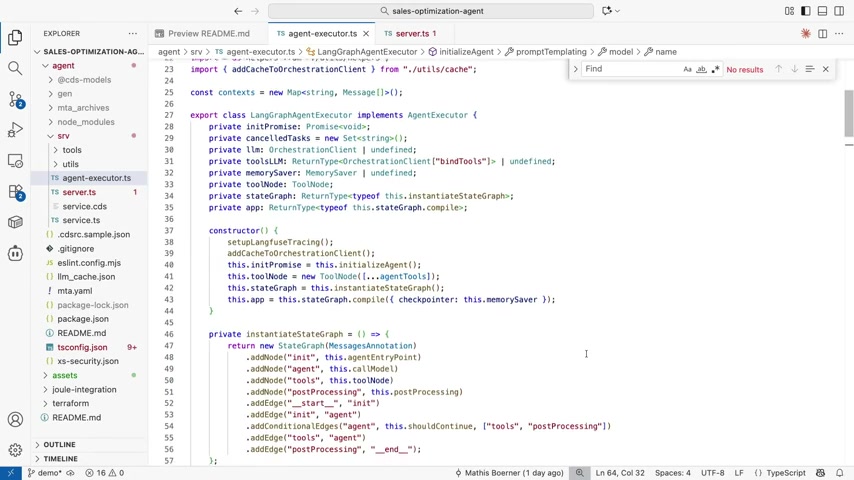This screenshot has width=854, height=480.
Task: Open Explorer Views and More Actions ellipsis
Action: coord(133,33)
